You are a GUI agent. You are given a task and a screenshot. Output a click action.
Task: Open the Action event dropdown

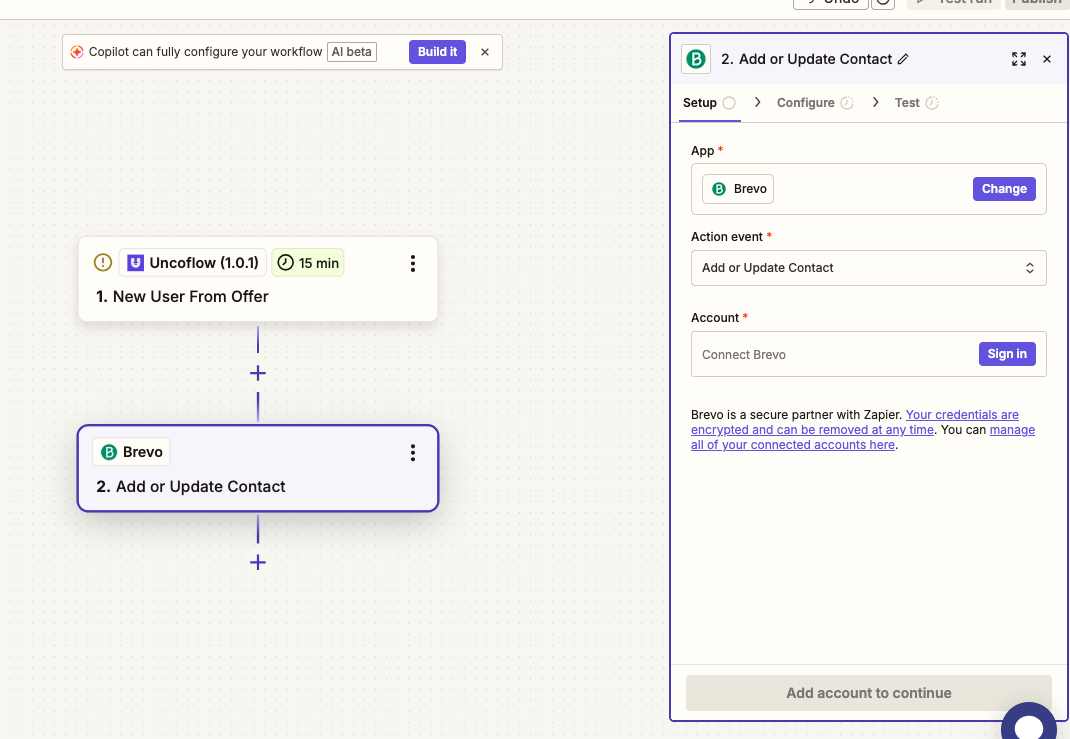tap(869, 268)
